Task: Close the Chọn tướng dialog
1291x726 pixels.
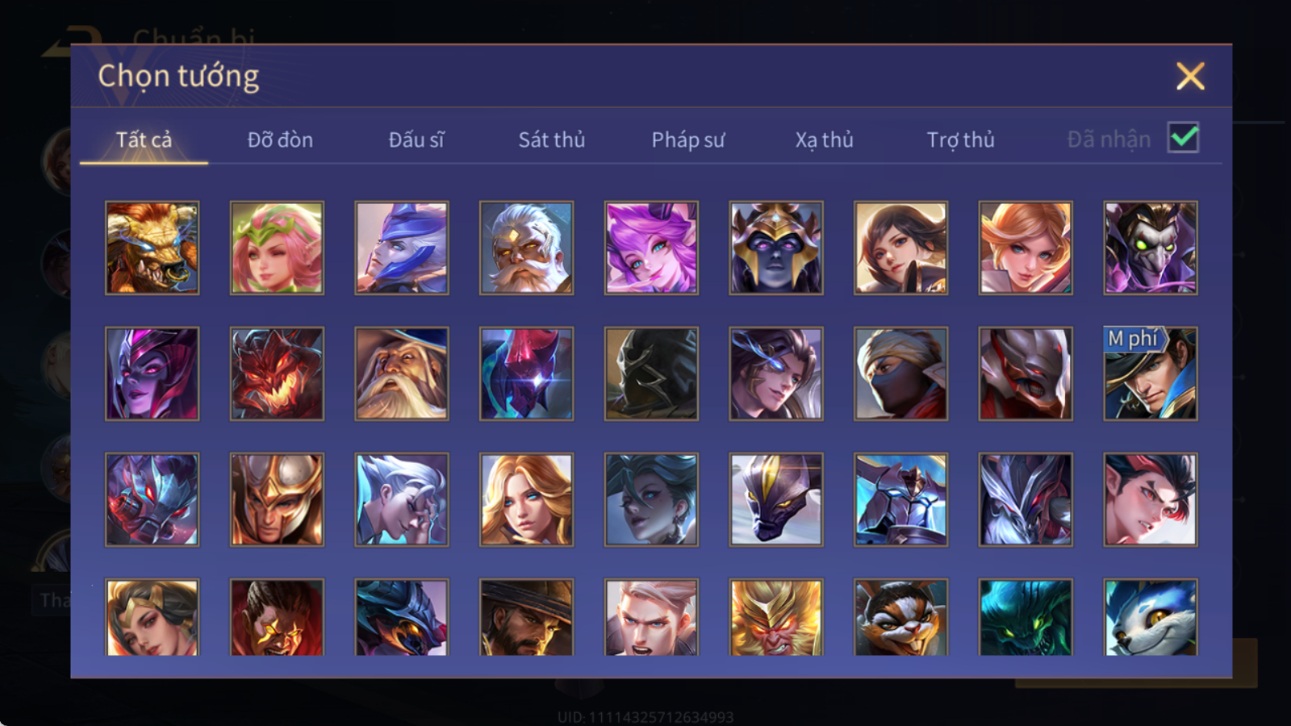Action: [1190, 76]
